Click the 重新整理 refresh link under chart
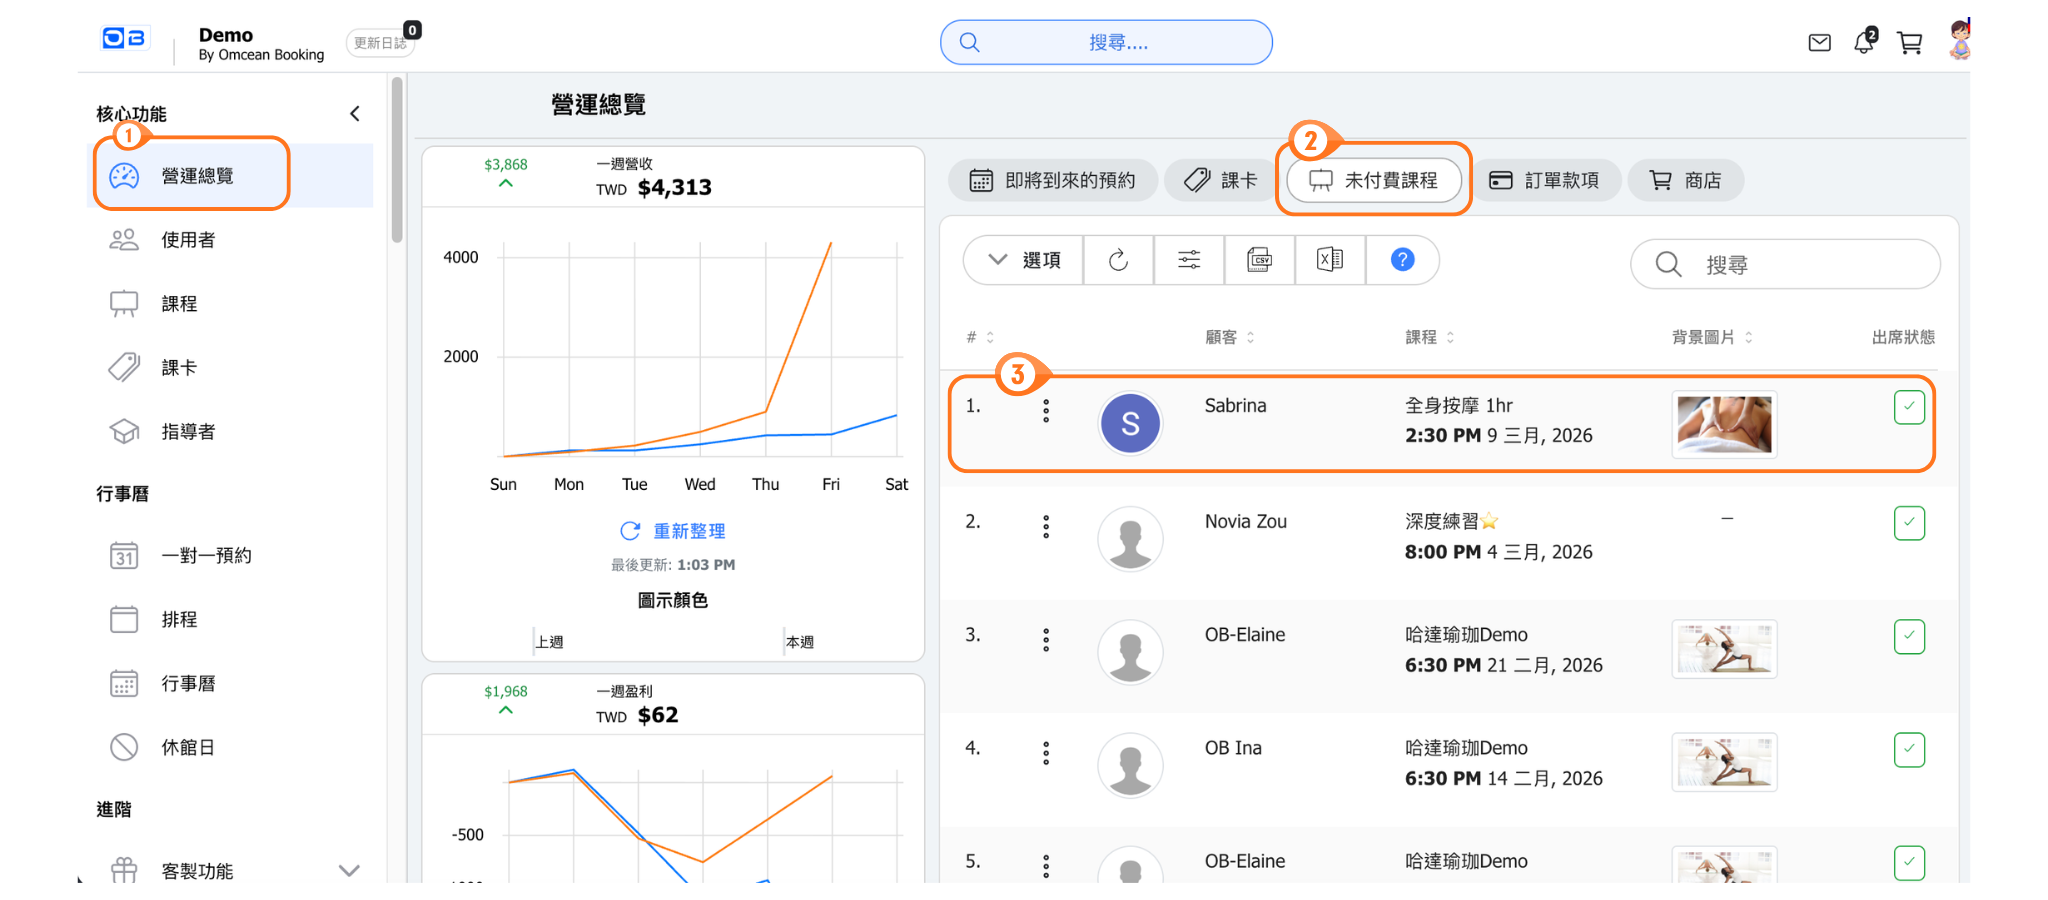Viewport: 2048px width, 900px height. [673, 531]
